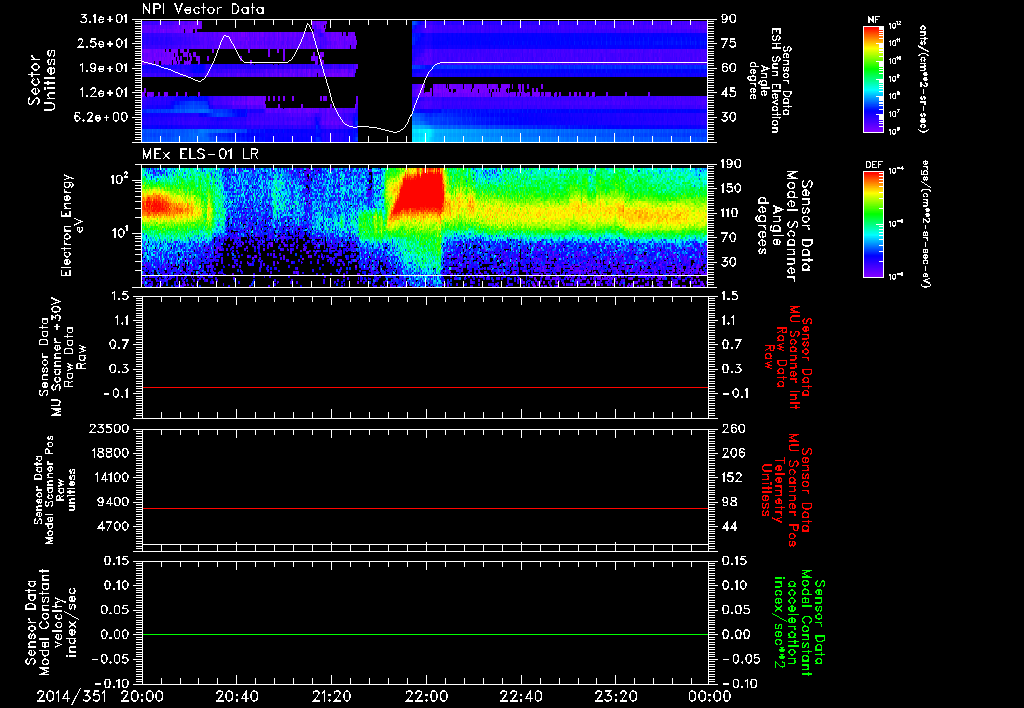Click the red 'MU Scanner Init Raw Data' label
This screenshot has height=708, width=1024.
pos(789,356)
